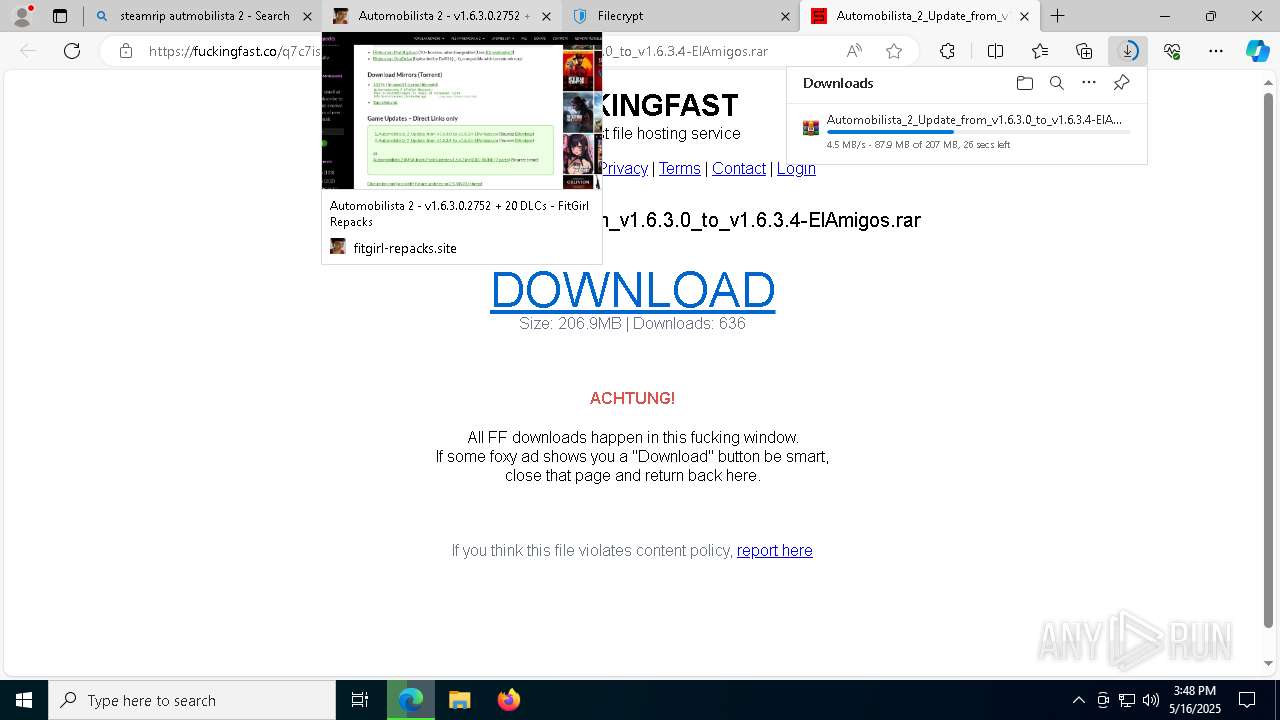Open the Collections icon
The image size is (1280, 720).
1084,51
